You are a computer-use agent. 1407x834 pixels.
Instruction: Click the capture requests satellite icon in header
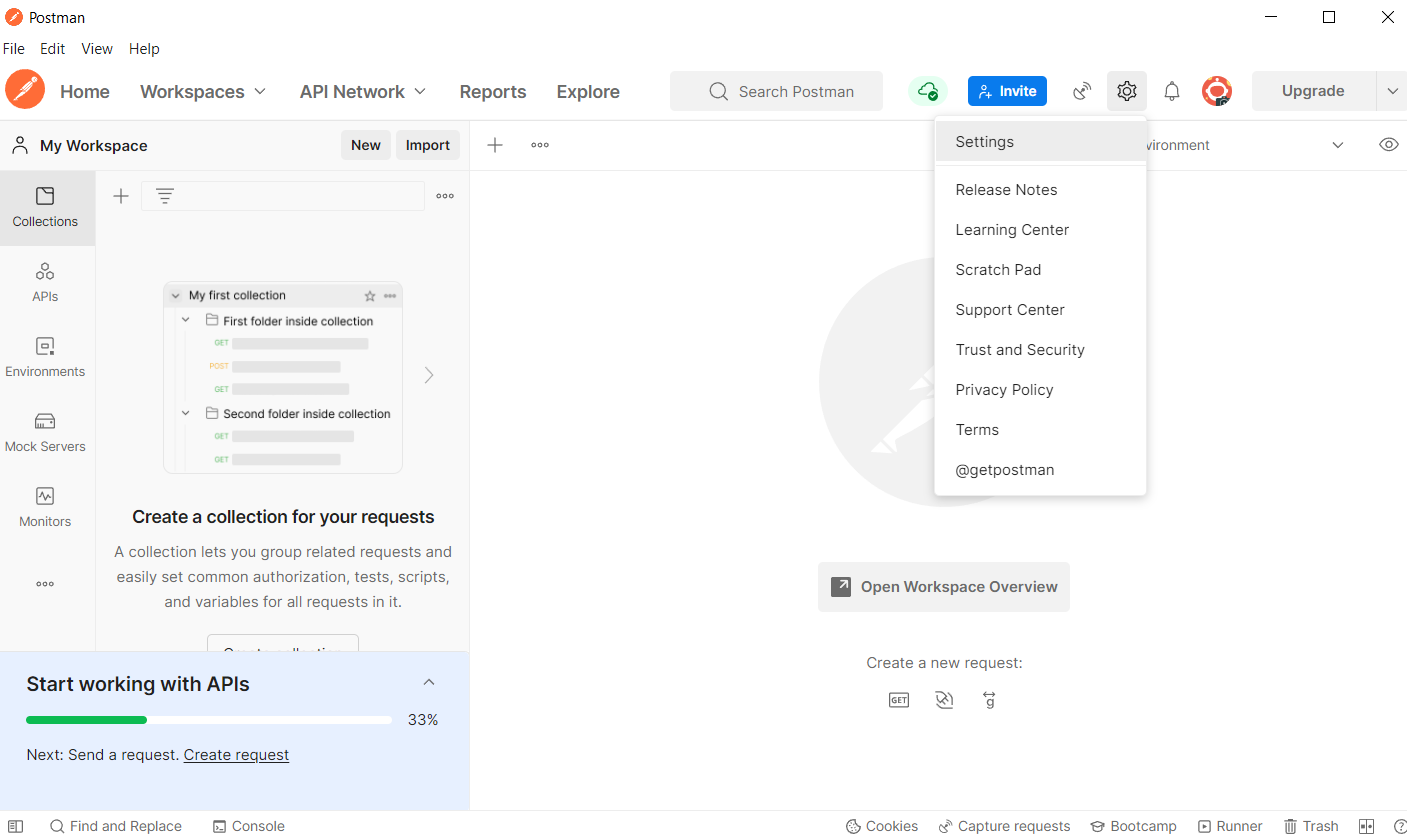point(1082,91)
